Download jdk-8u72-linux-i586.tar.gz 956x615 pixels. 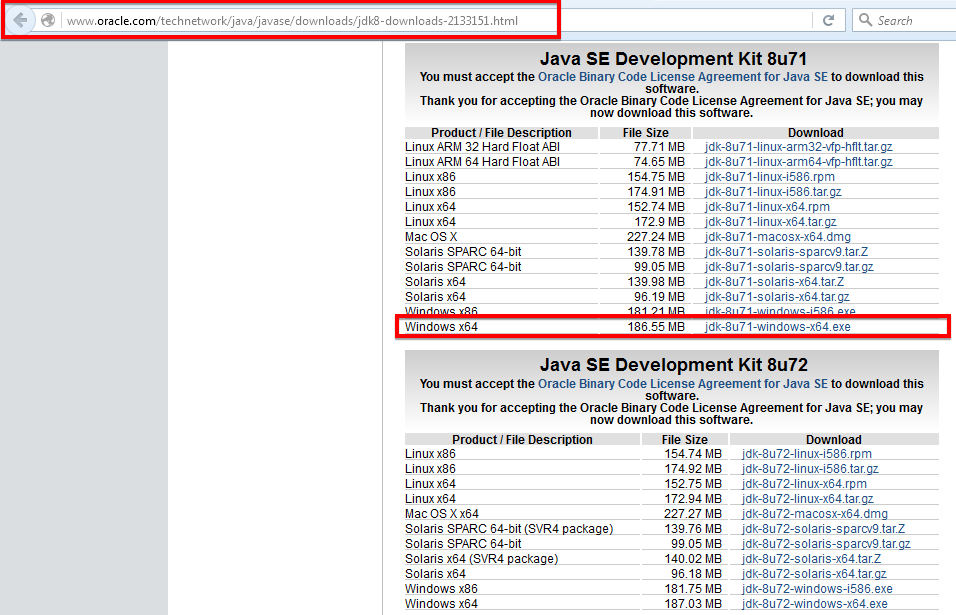[810, 469]
